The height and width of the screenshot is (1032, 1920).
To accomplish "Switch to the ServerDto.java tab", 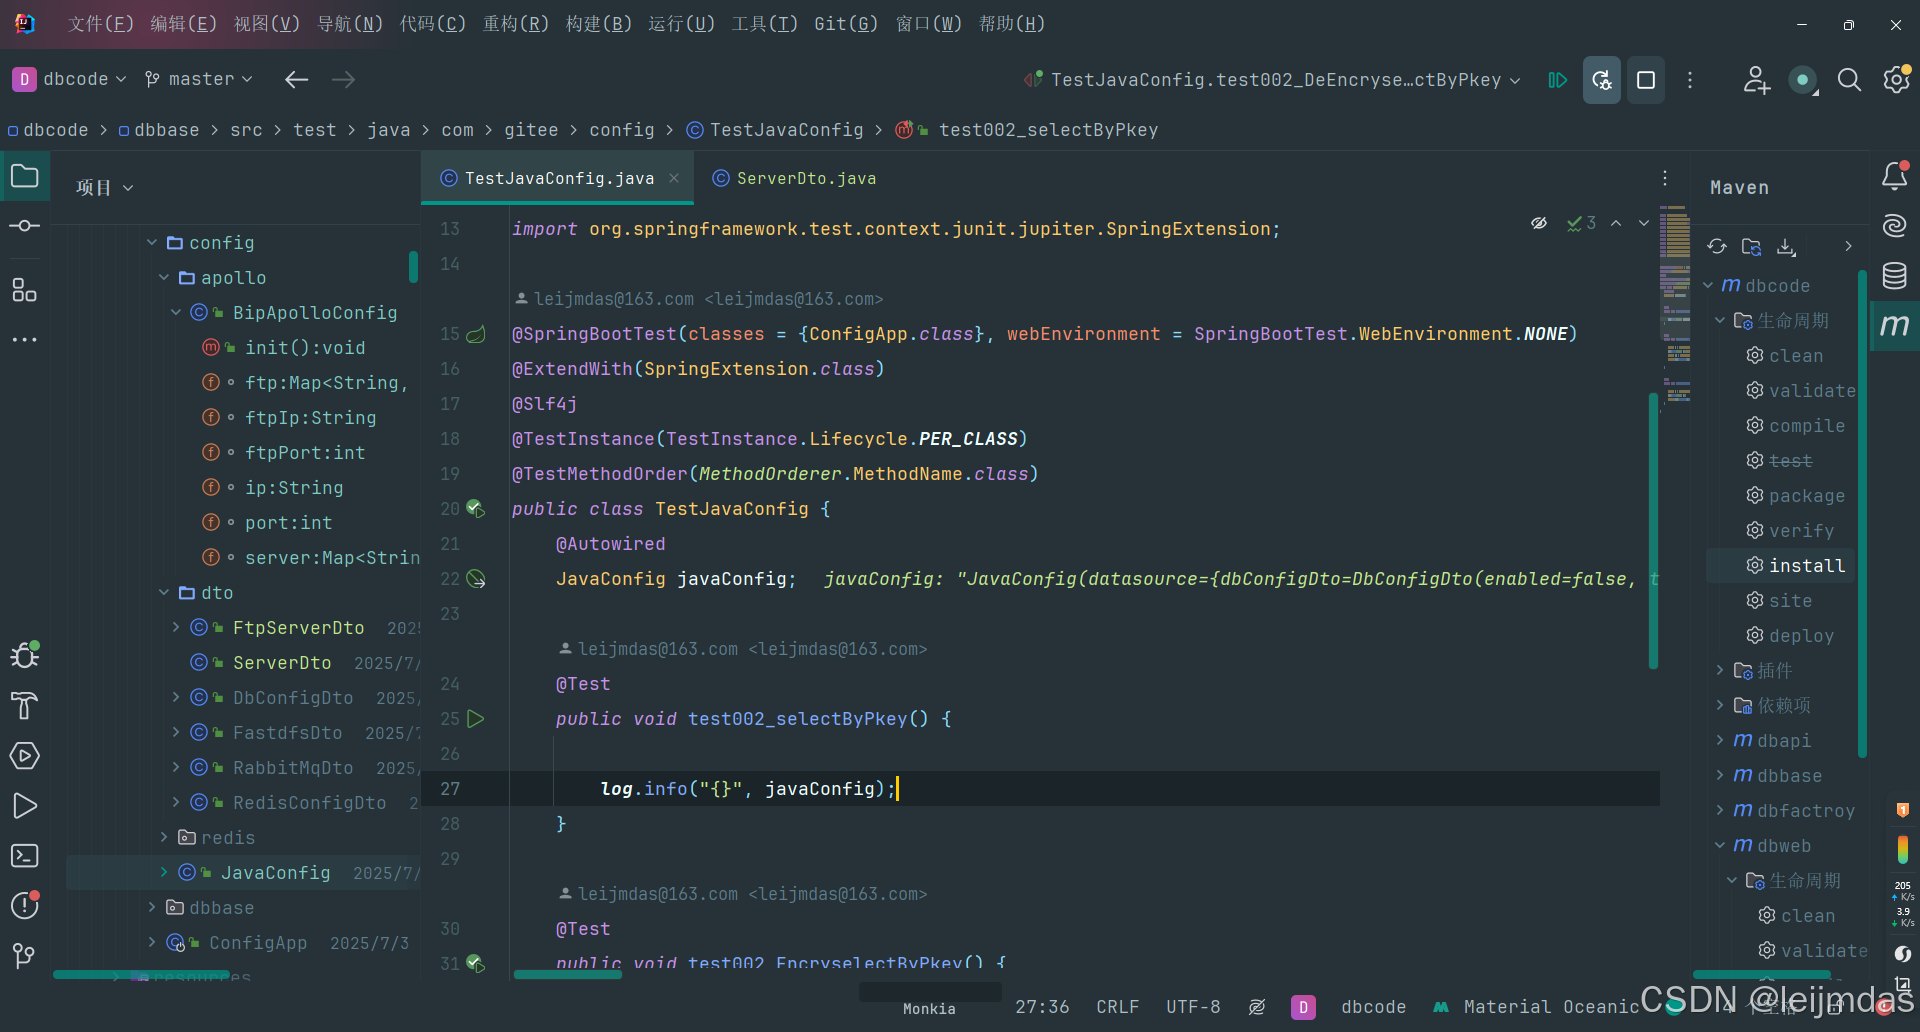I will pos(805,178).
